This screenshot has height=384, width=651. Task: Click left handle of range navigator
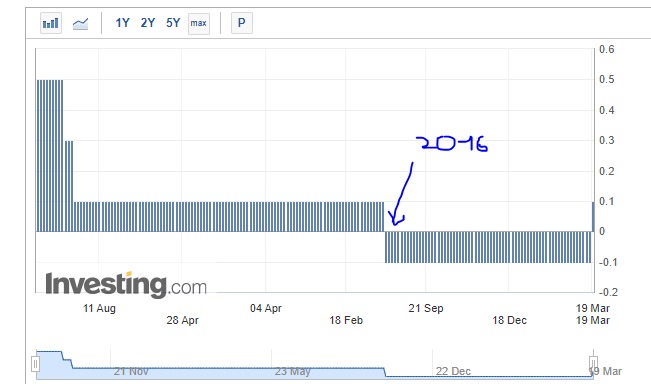tap(36, 364)
